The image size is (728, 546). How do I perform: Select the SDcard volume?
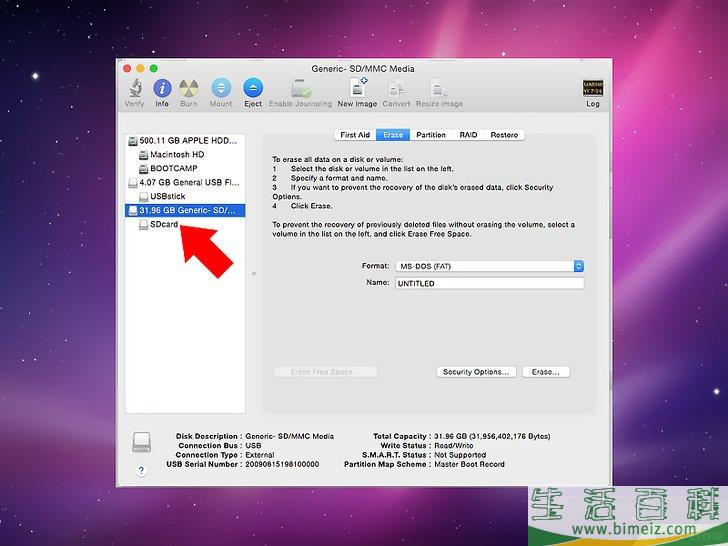point(185,224)
